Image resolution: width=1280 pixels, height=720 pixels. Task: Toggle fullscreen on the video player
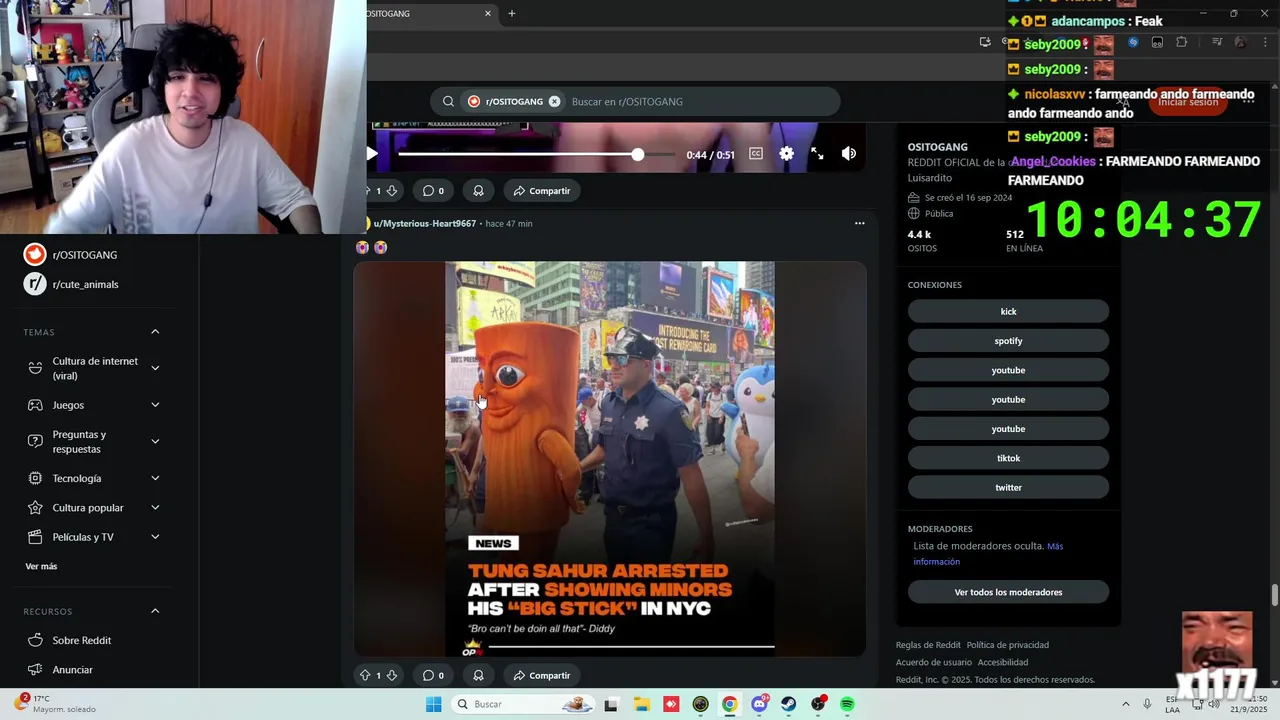point(817,154)
